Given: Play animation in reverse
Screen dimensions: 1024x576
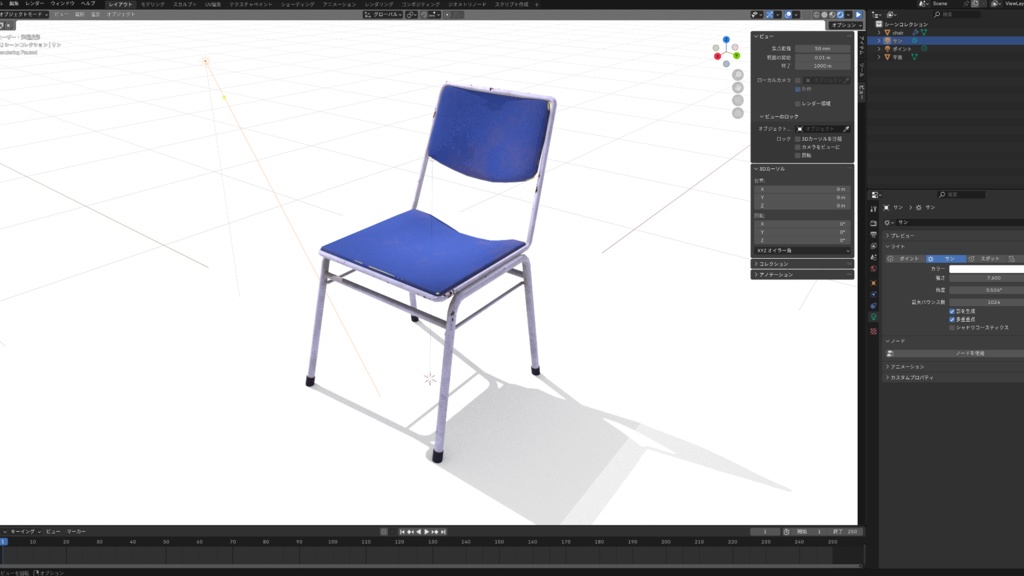Looking at the screenshot, I should click(x=419, y=532).
